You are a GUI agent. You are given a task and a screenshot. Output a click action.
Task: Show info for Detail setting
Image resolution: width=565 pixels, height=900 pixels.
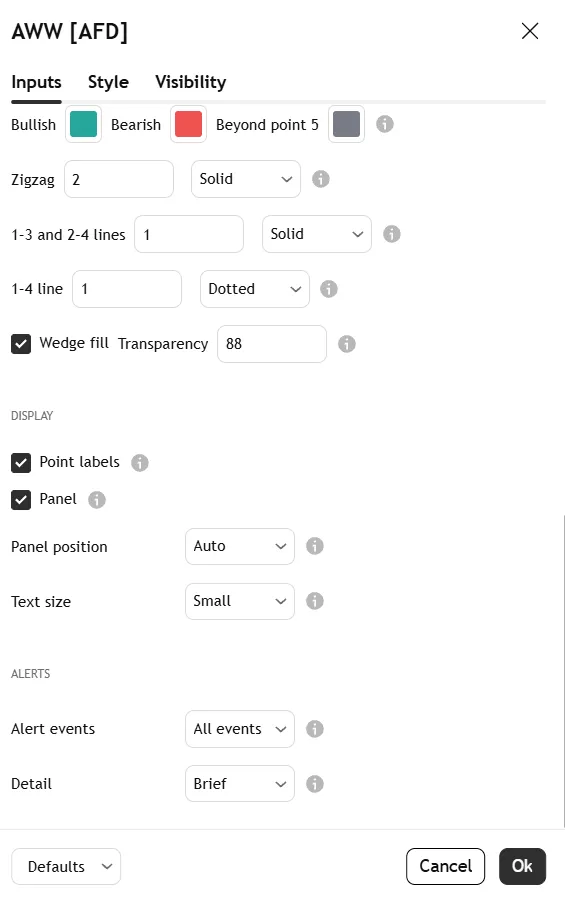tap(315, 783)
